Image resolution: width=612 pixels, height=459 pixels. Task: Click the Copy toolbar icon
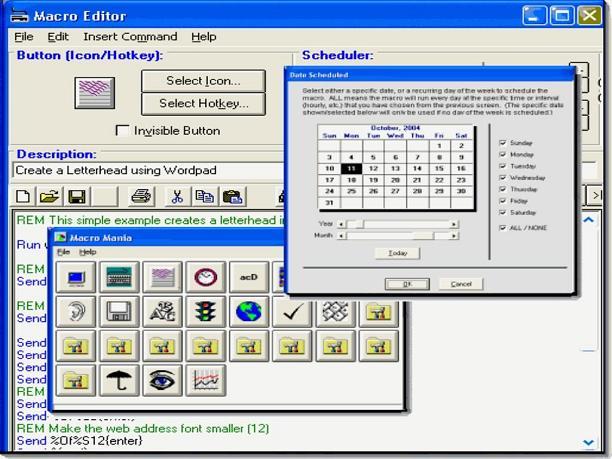coord(205,196)
